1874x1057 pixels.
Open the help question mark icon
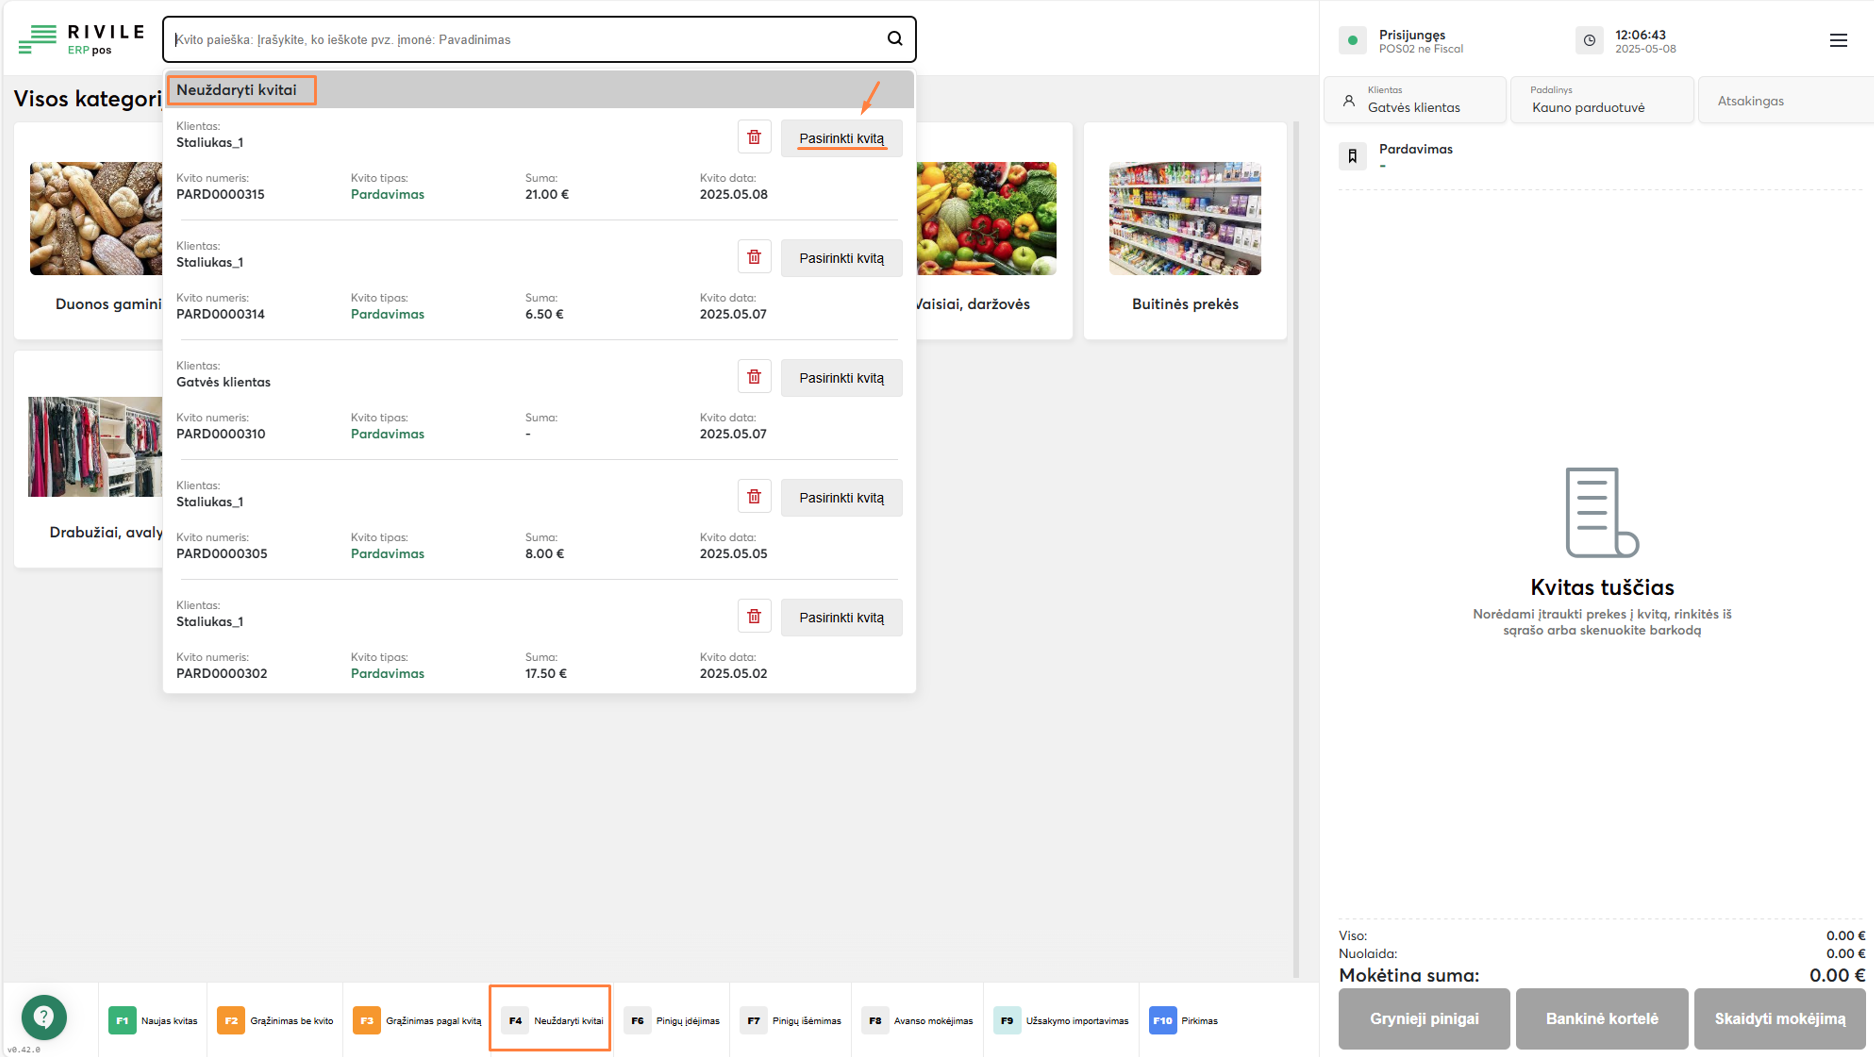[x=44, y=1017]
